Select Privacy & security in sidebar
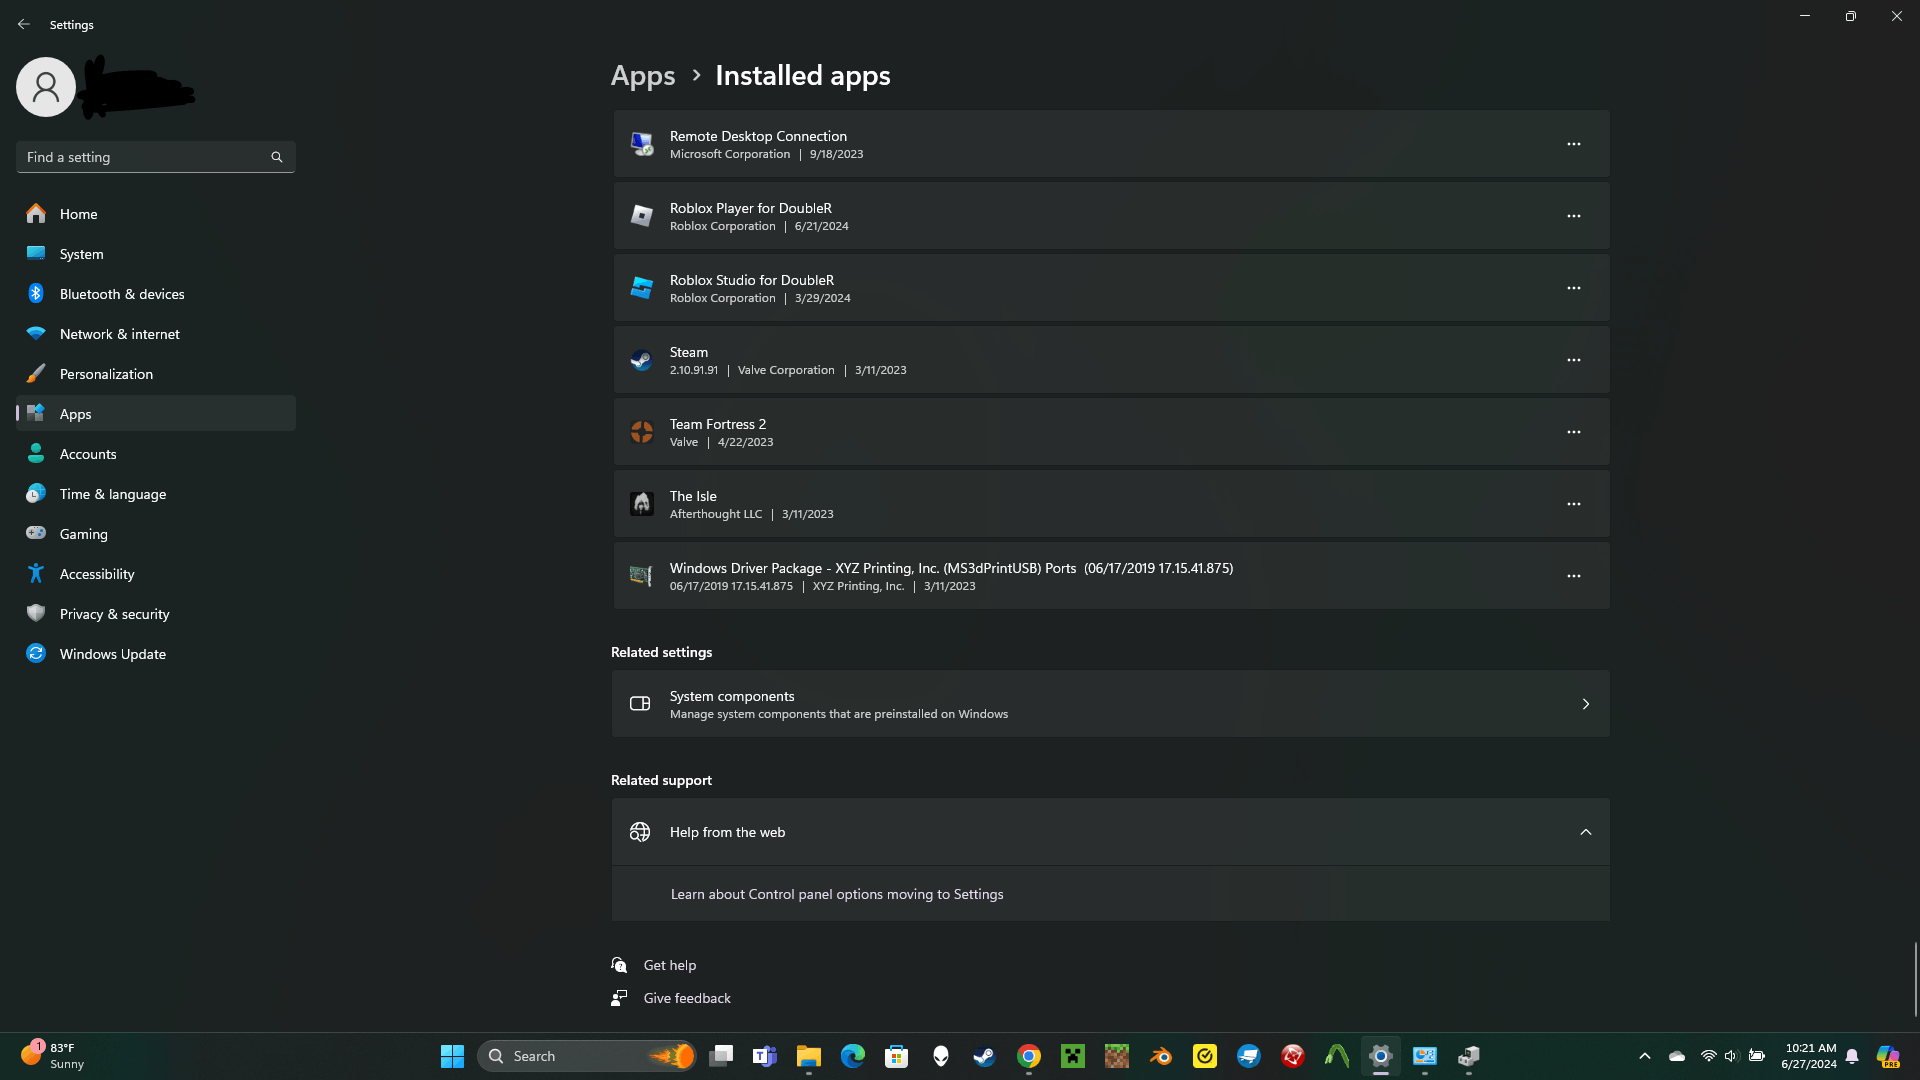 [114, 614]
